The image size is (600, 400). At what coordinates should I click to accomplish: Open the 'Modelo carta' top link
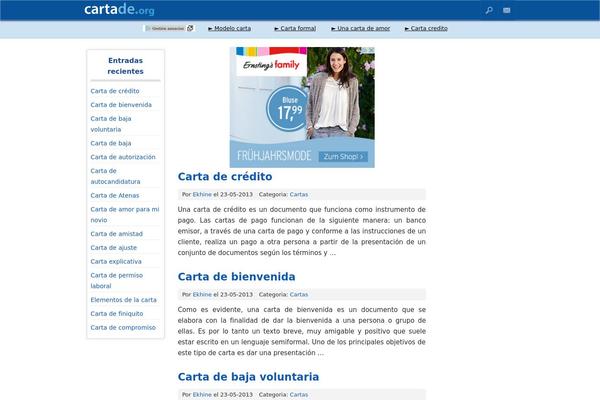pos(232,29)
